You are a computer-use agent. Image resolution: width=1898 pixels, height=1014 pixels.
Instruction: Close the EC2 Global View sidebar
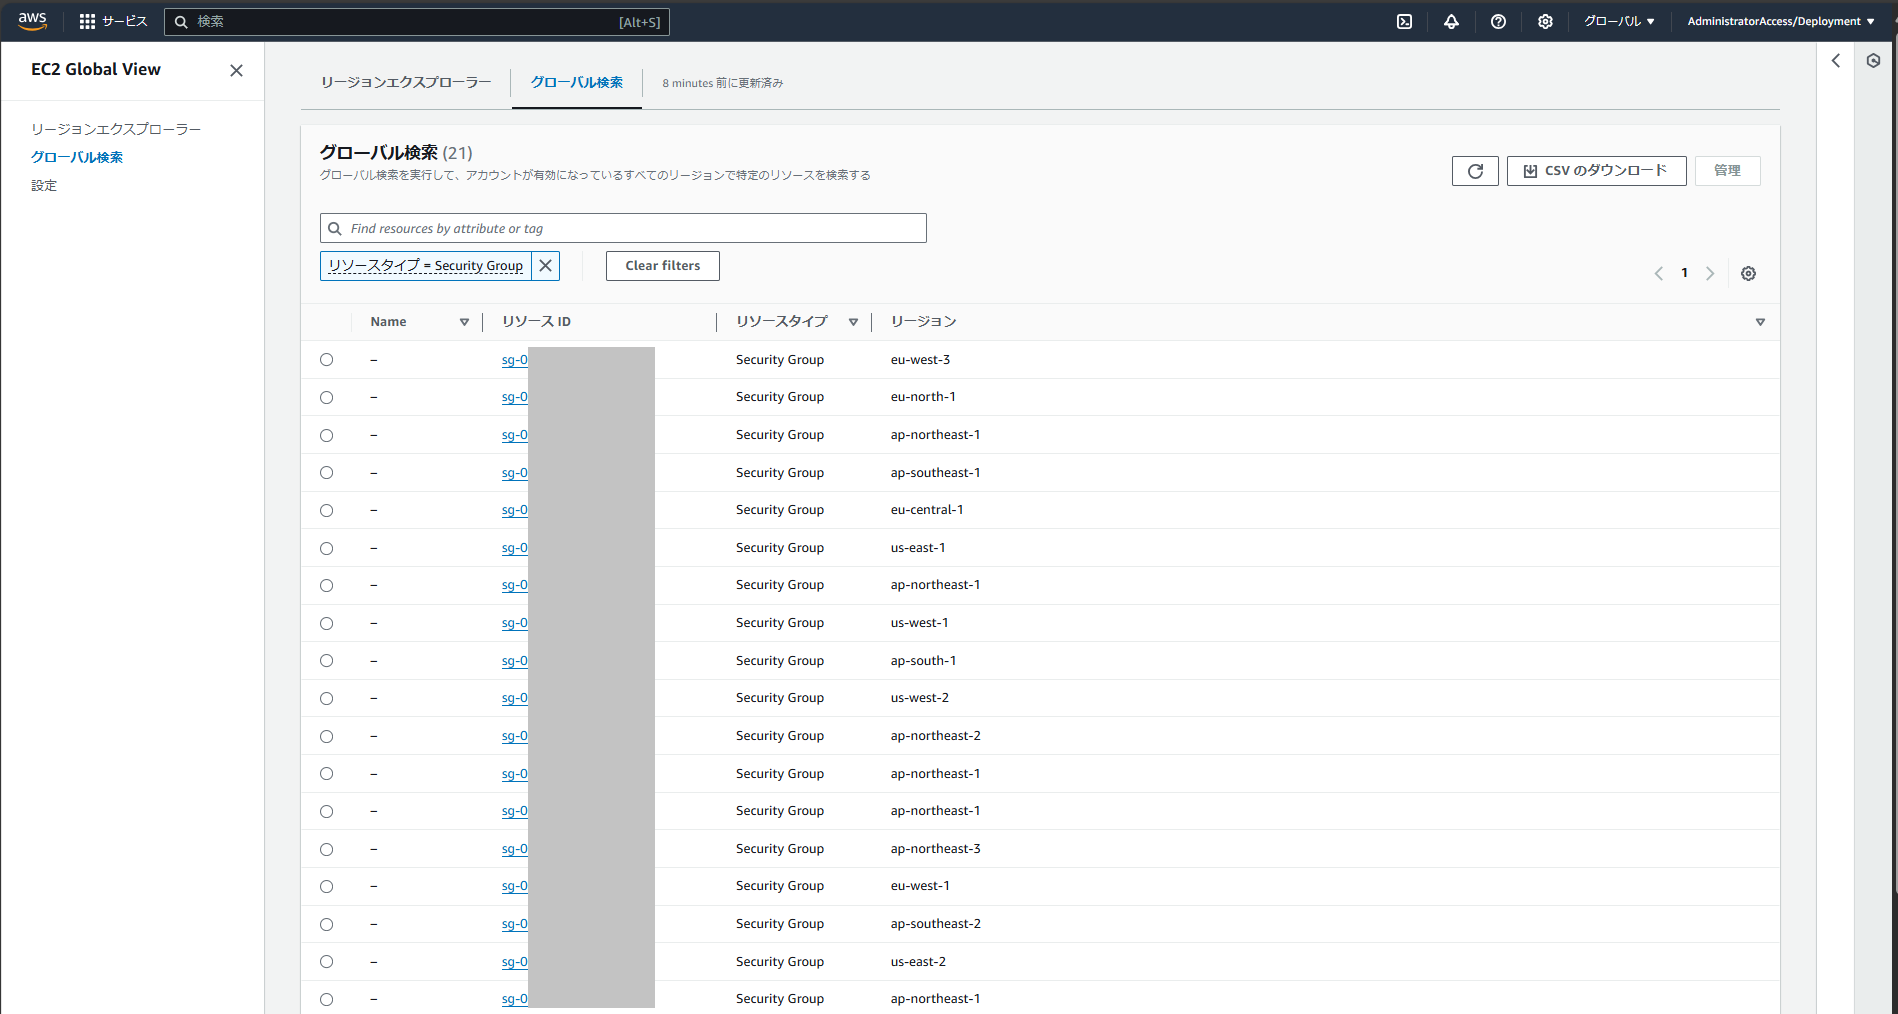(x=236, y=70)
